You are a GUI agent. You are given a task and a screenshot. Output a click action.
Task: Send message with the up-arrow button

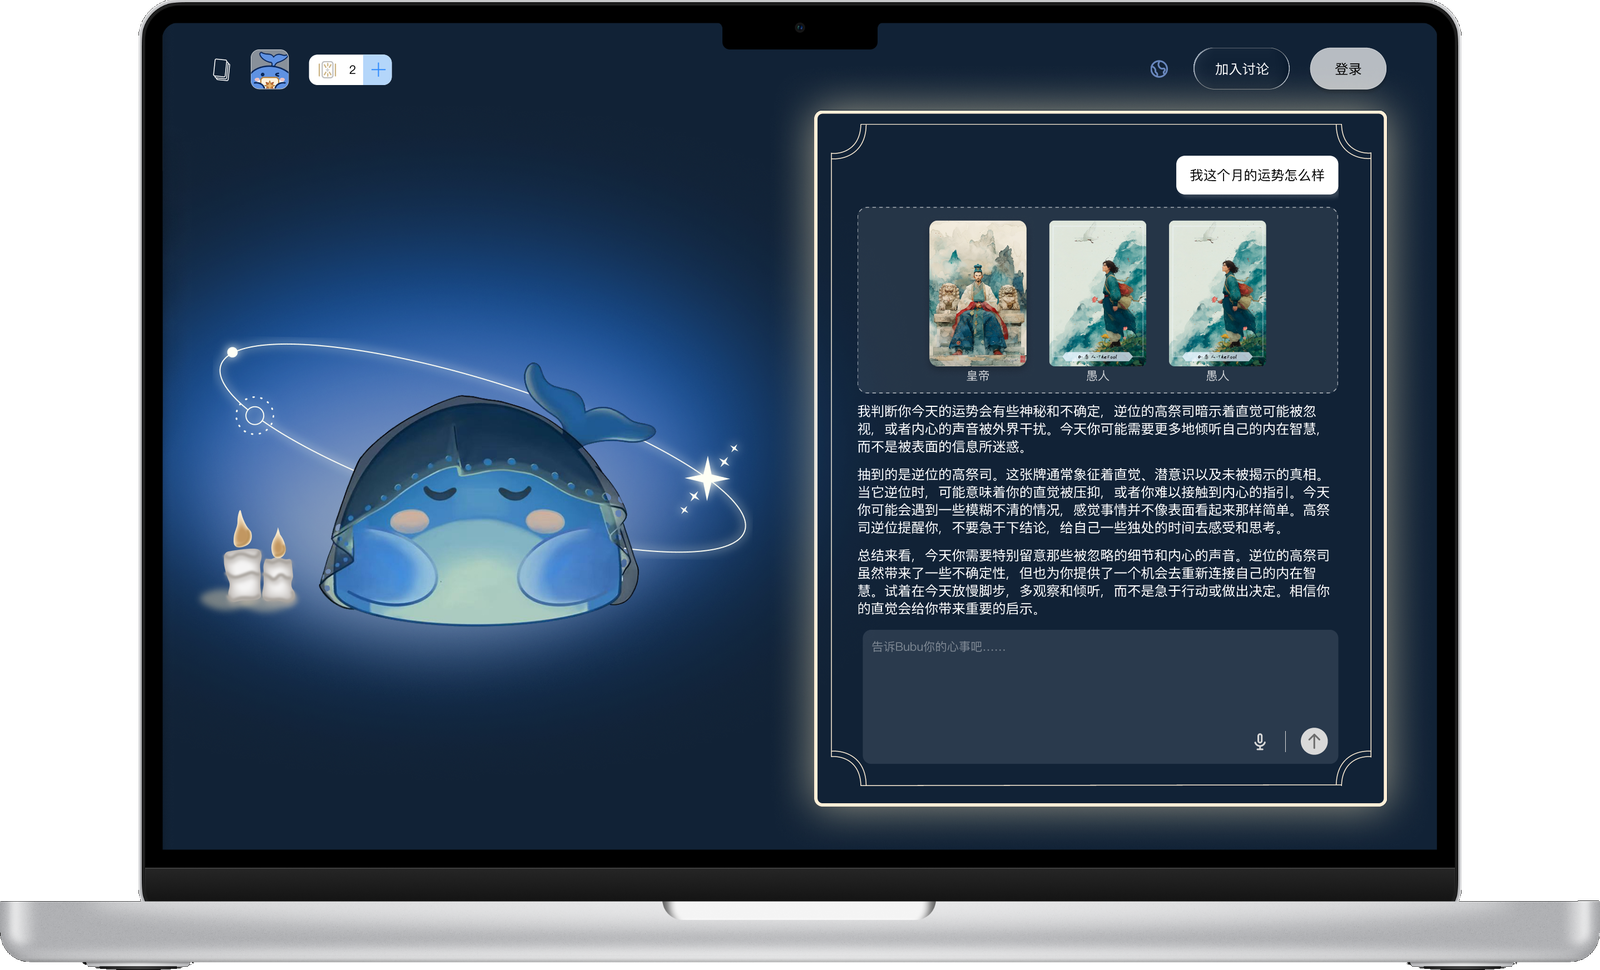pos(1314,741)
